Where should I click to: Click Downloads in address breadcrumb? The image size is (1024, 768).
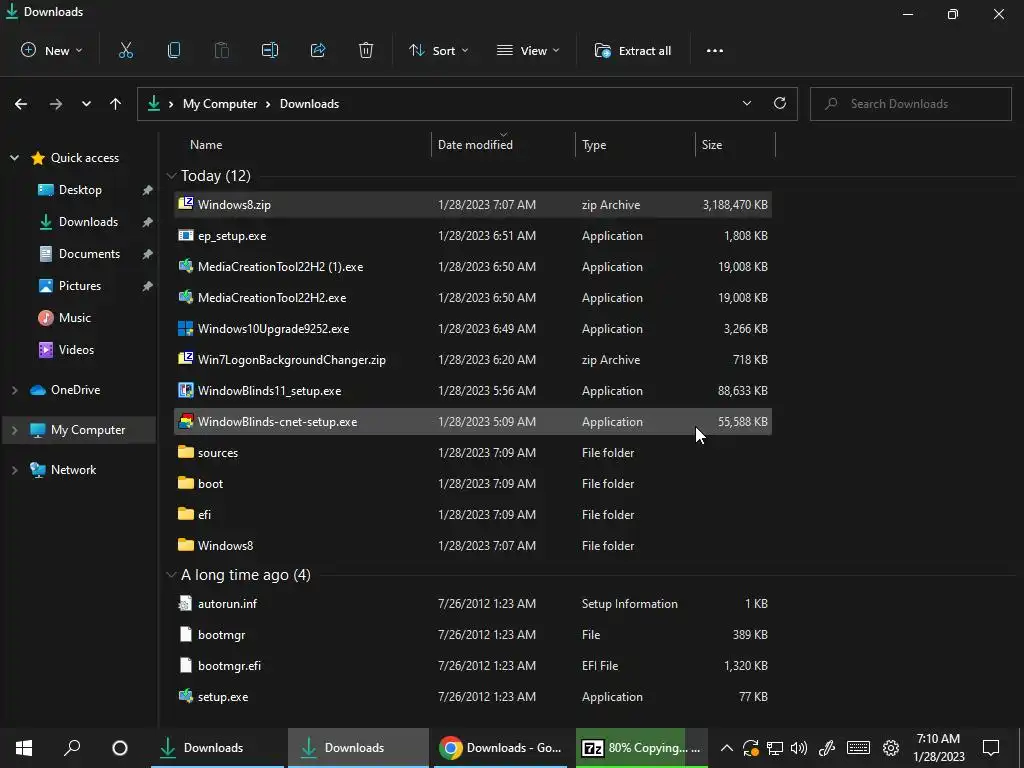[309, 104]
